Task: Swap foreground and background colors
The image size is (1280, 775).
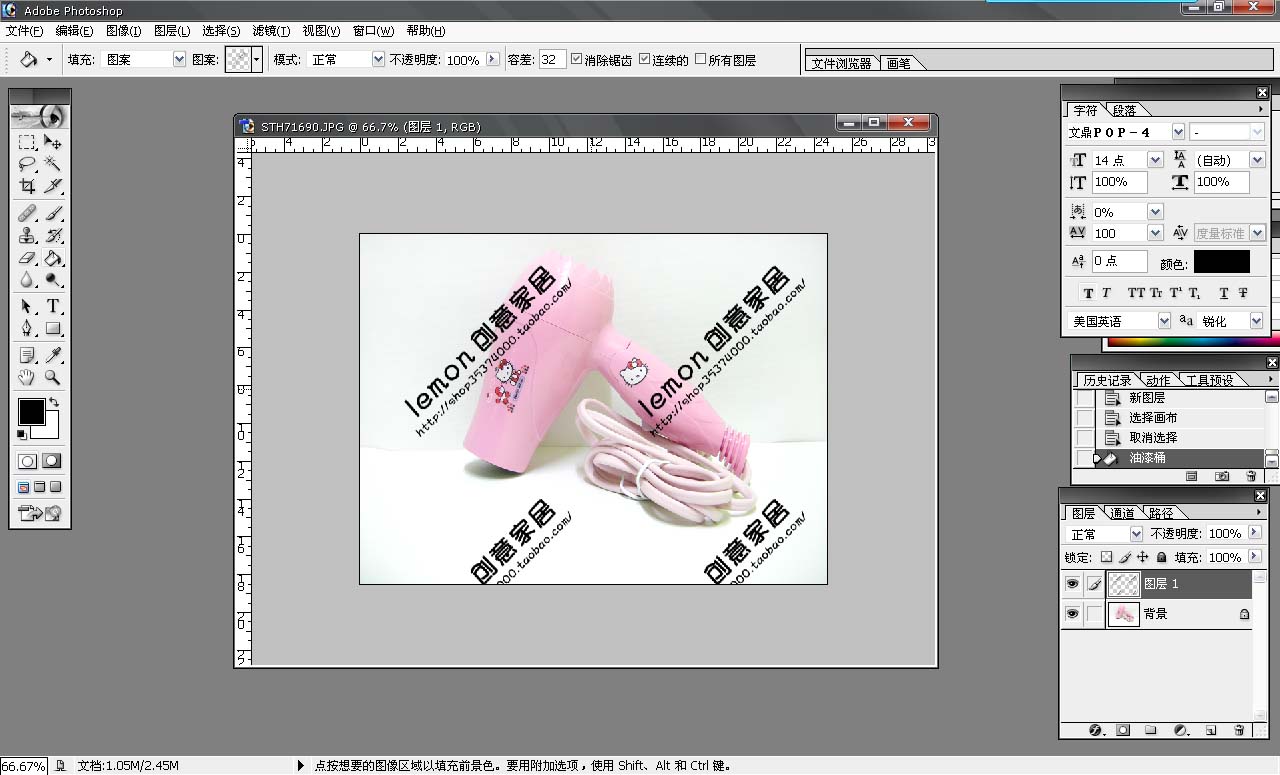Action: tap(53, 402)
